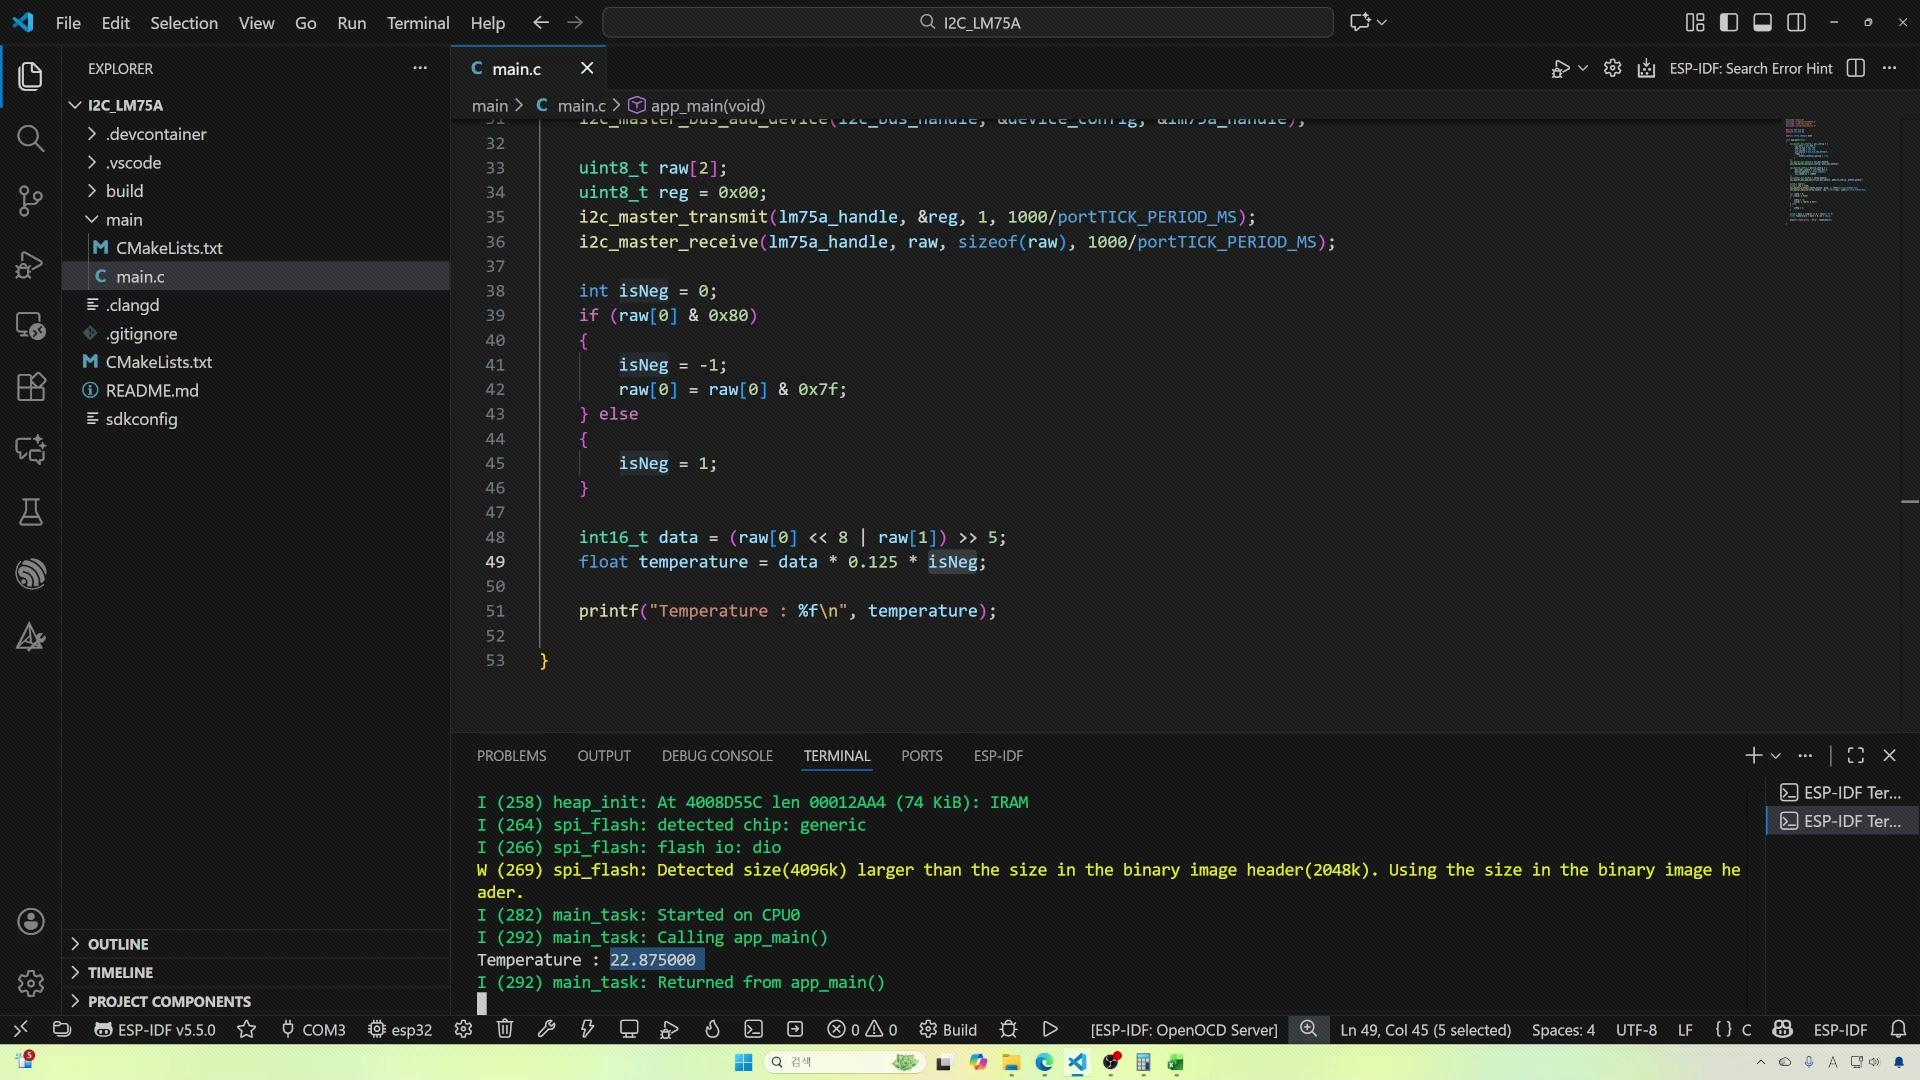Open the Terminal menu
1920x1080 pixels.
click(417, 22)
